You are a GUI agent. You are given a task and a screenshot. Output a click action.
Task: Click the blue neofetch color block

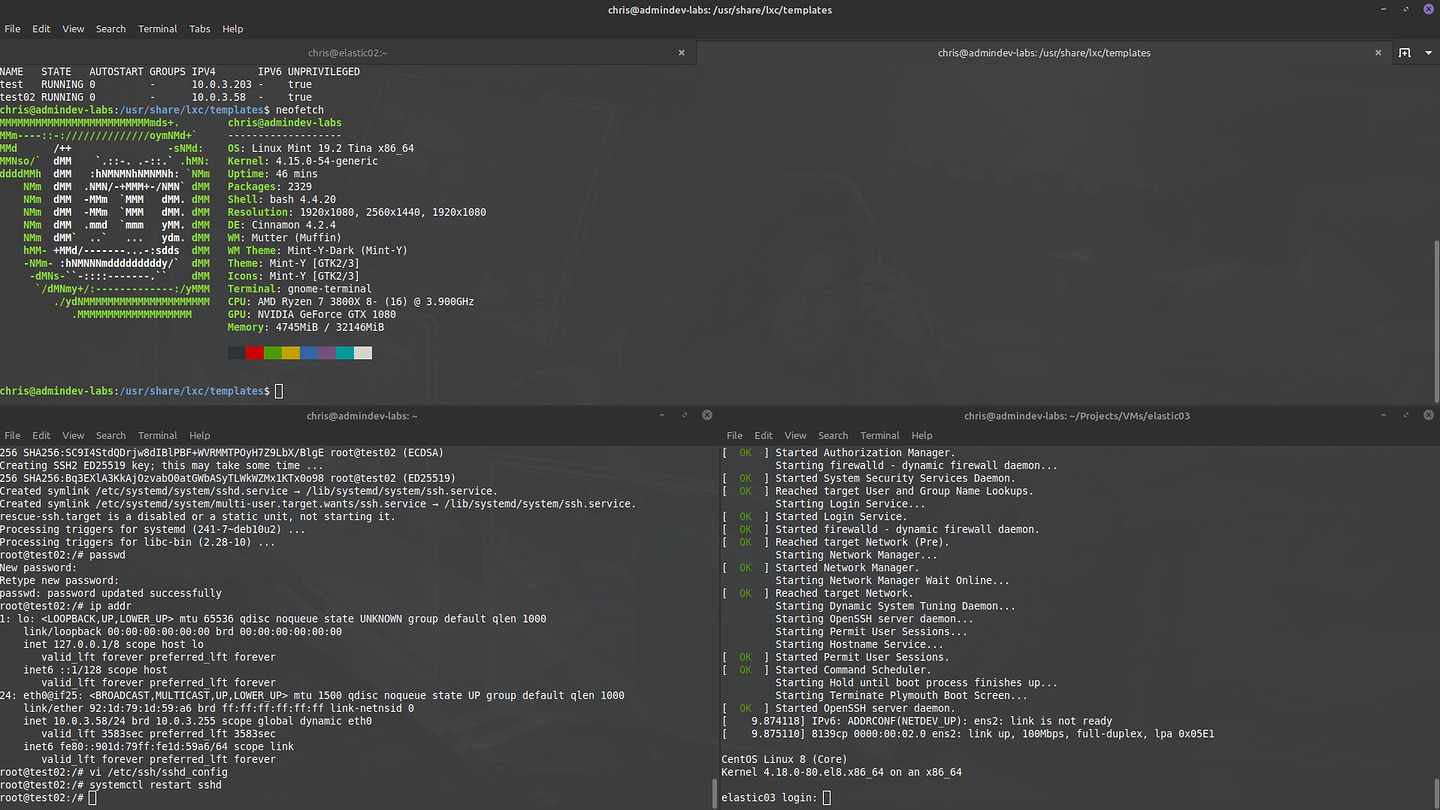(x=309, y=353)
